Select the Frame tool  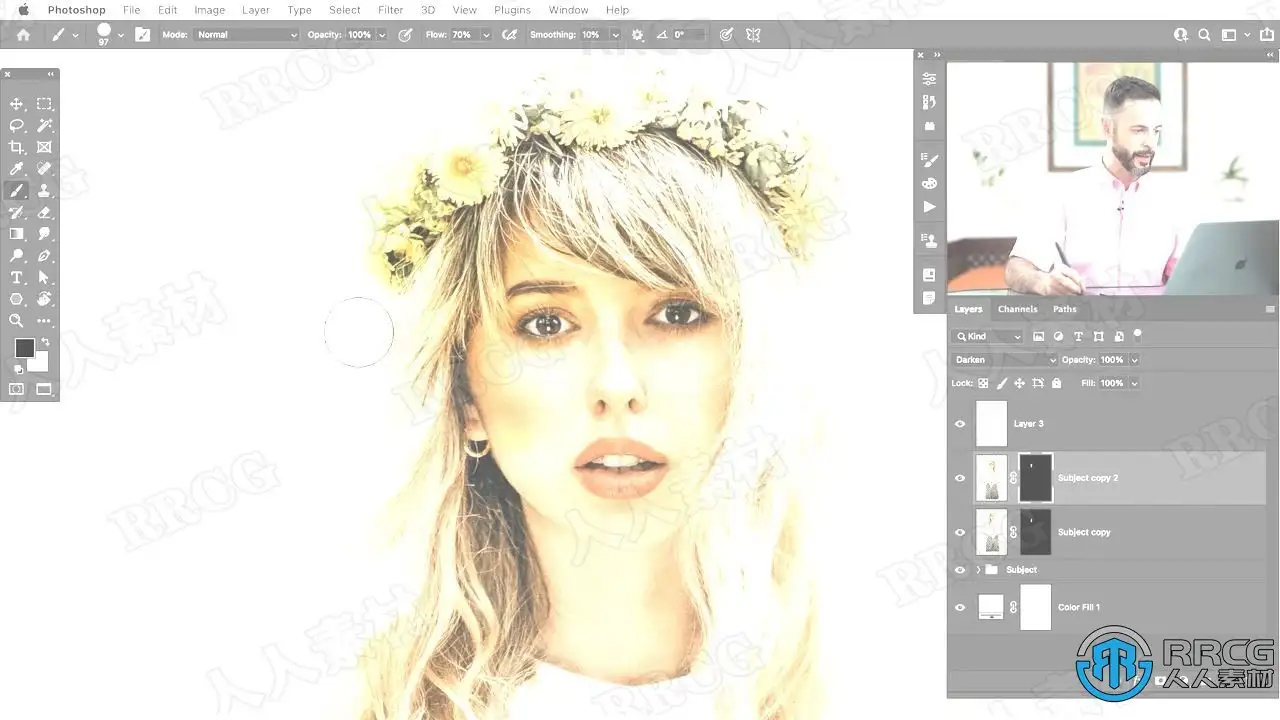[44, 148]
